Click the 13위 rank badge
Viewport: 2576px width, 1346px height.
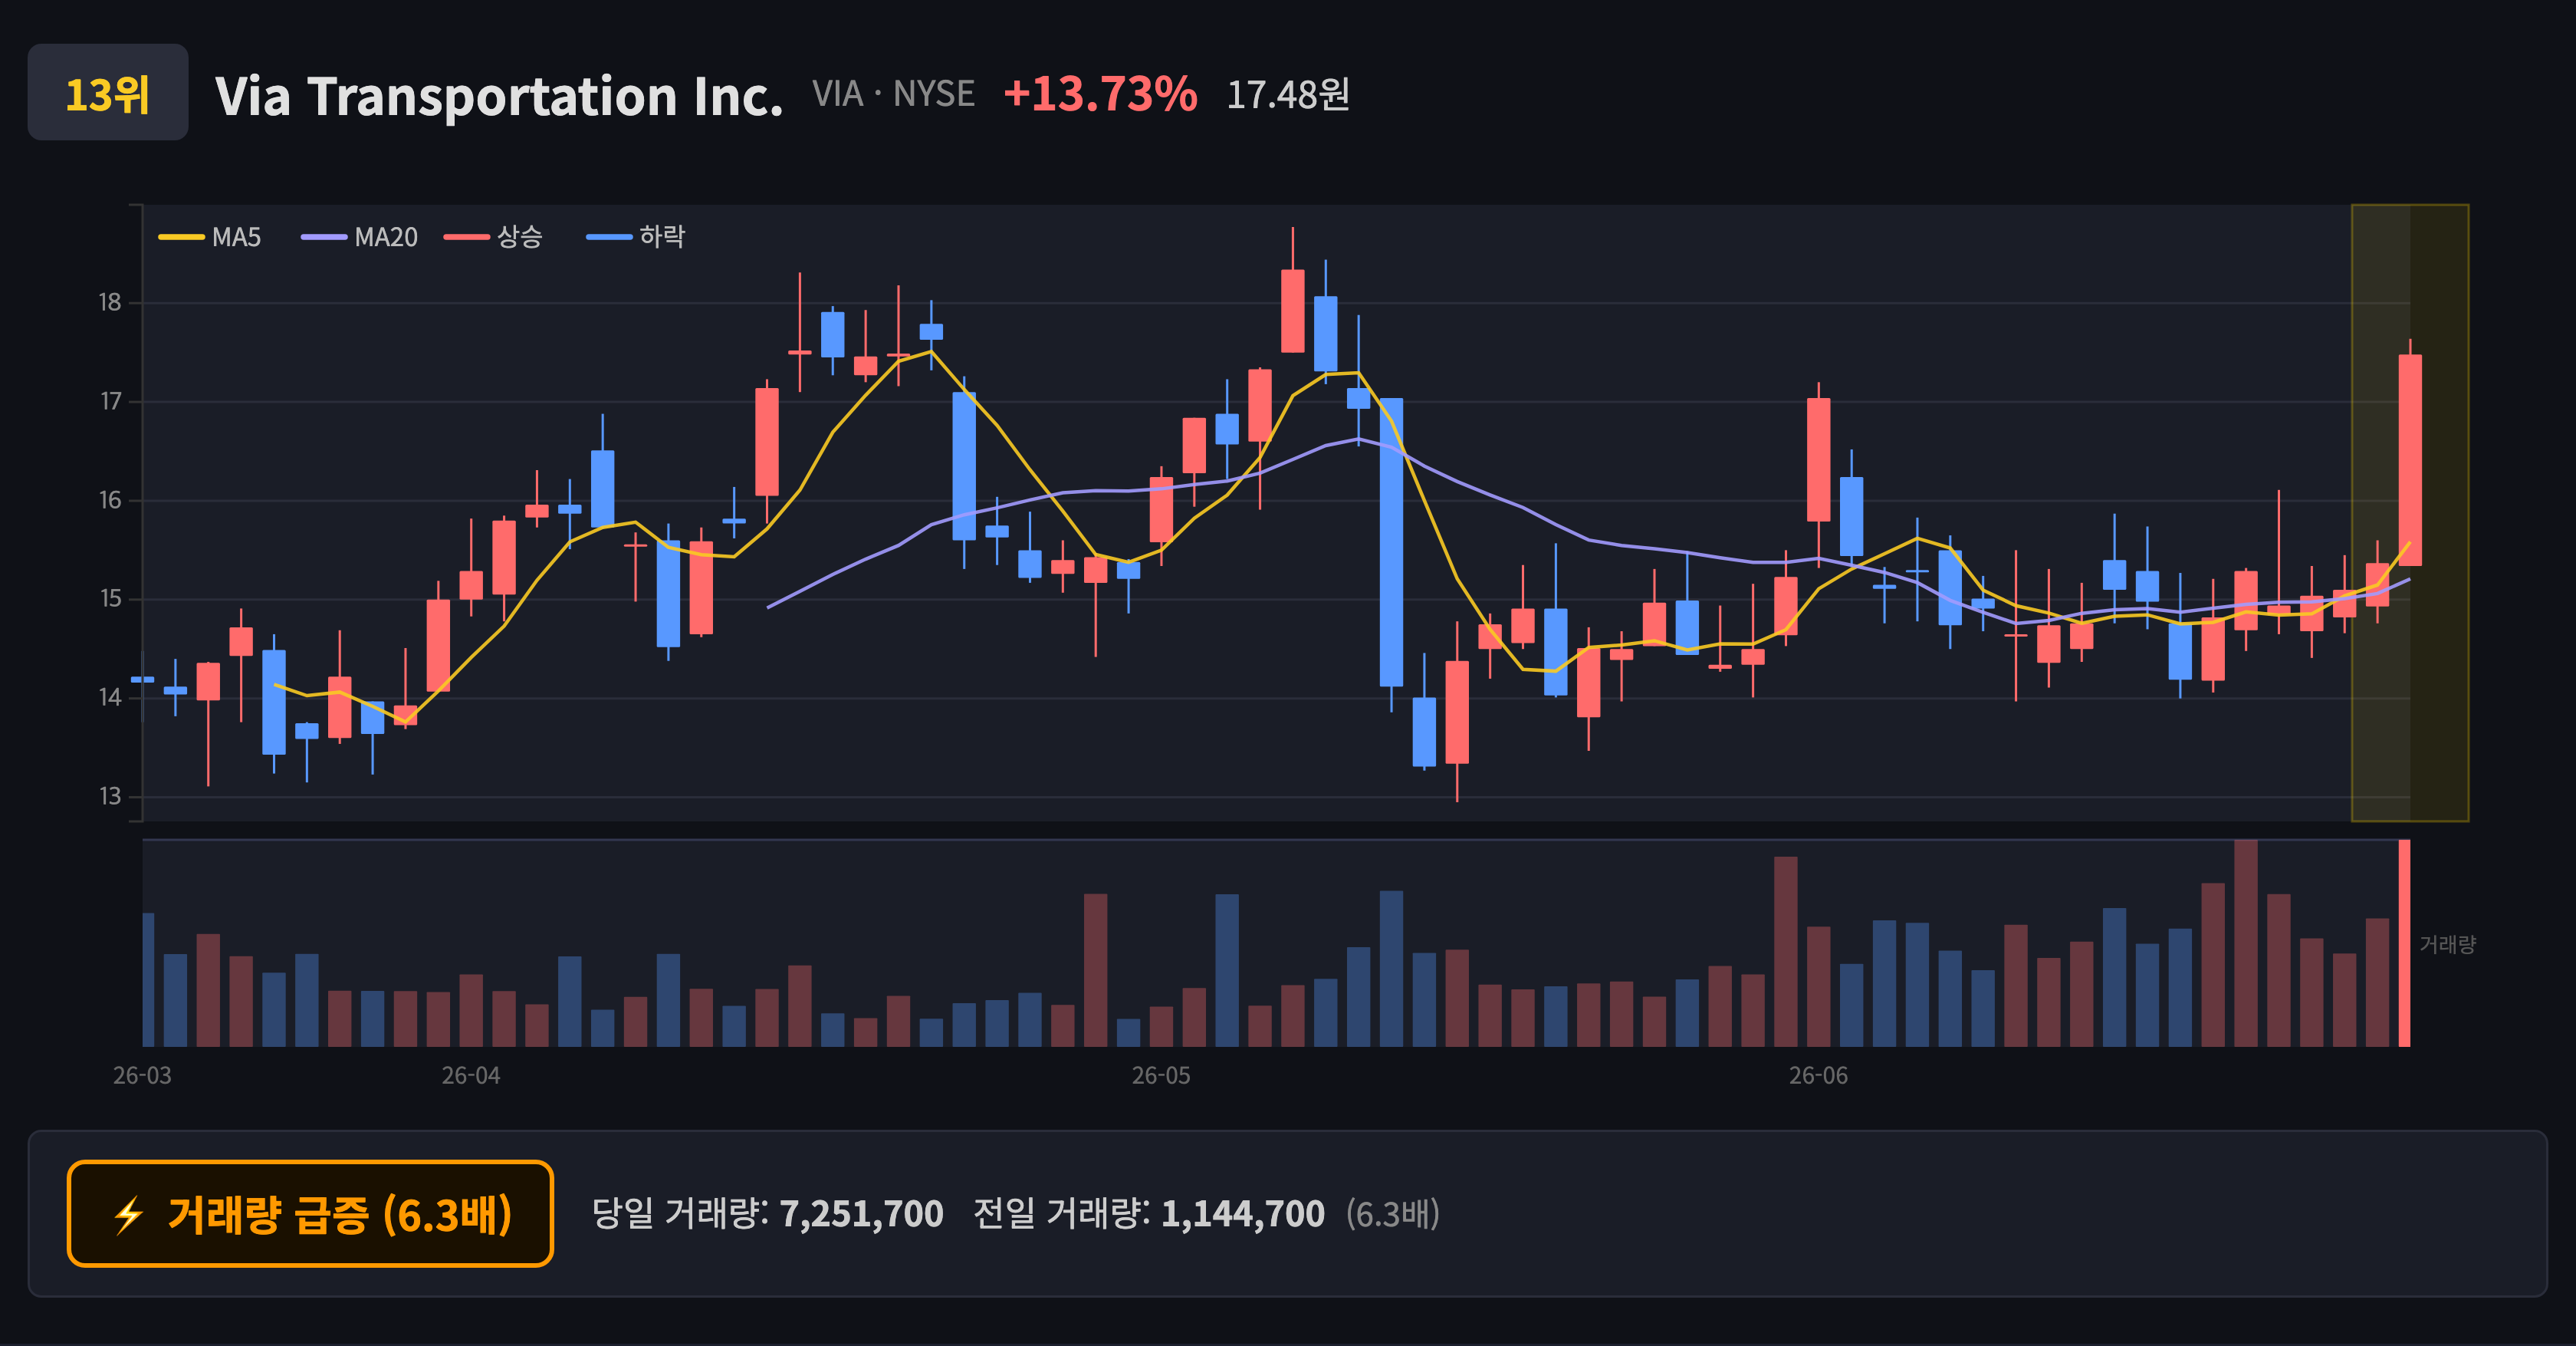click(108, 93)
